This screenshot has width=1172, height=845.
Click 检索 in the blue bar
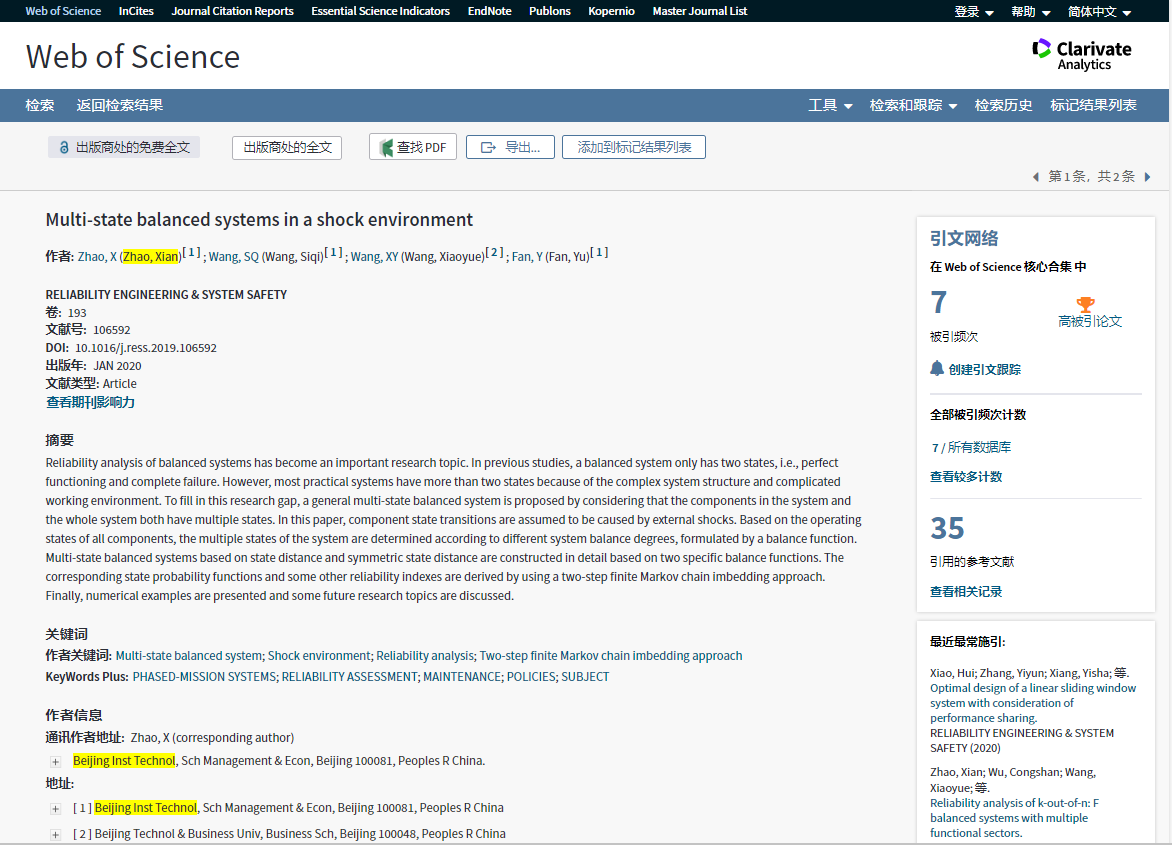(40, 105)
